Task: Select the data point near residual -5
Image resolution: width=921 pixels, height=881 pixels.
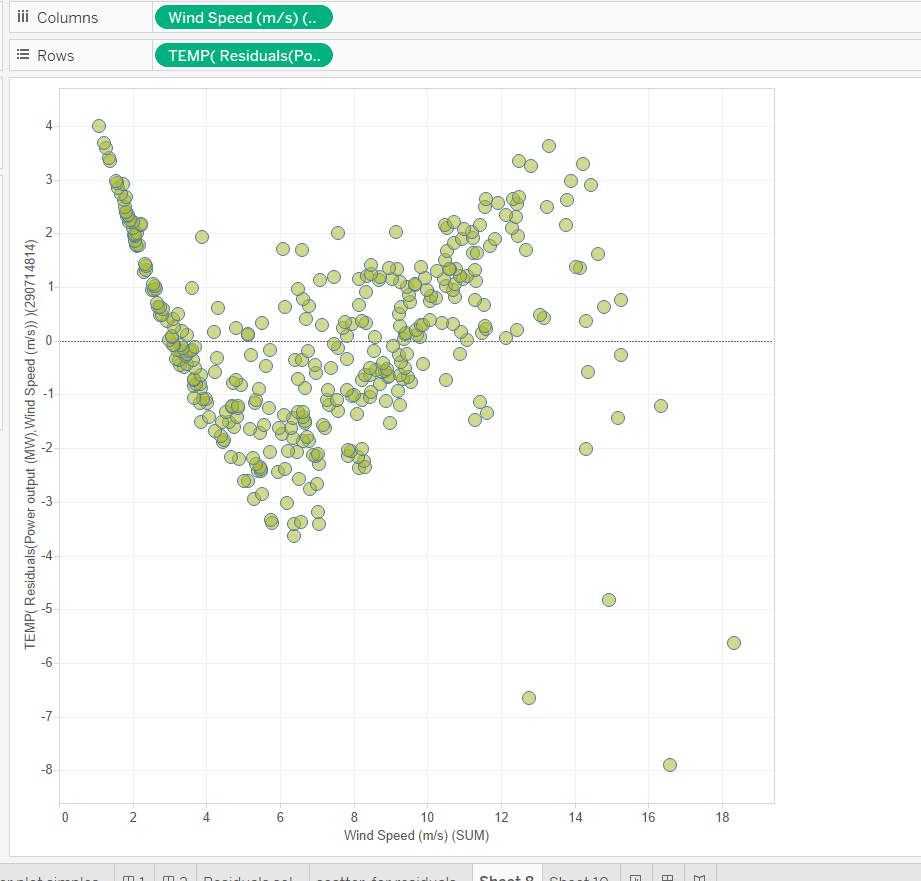Action: 609,600
